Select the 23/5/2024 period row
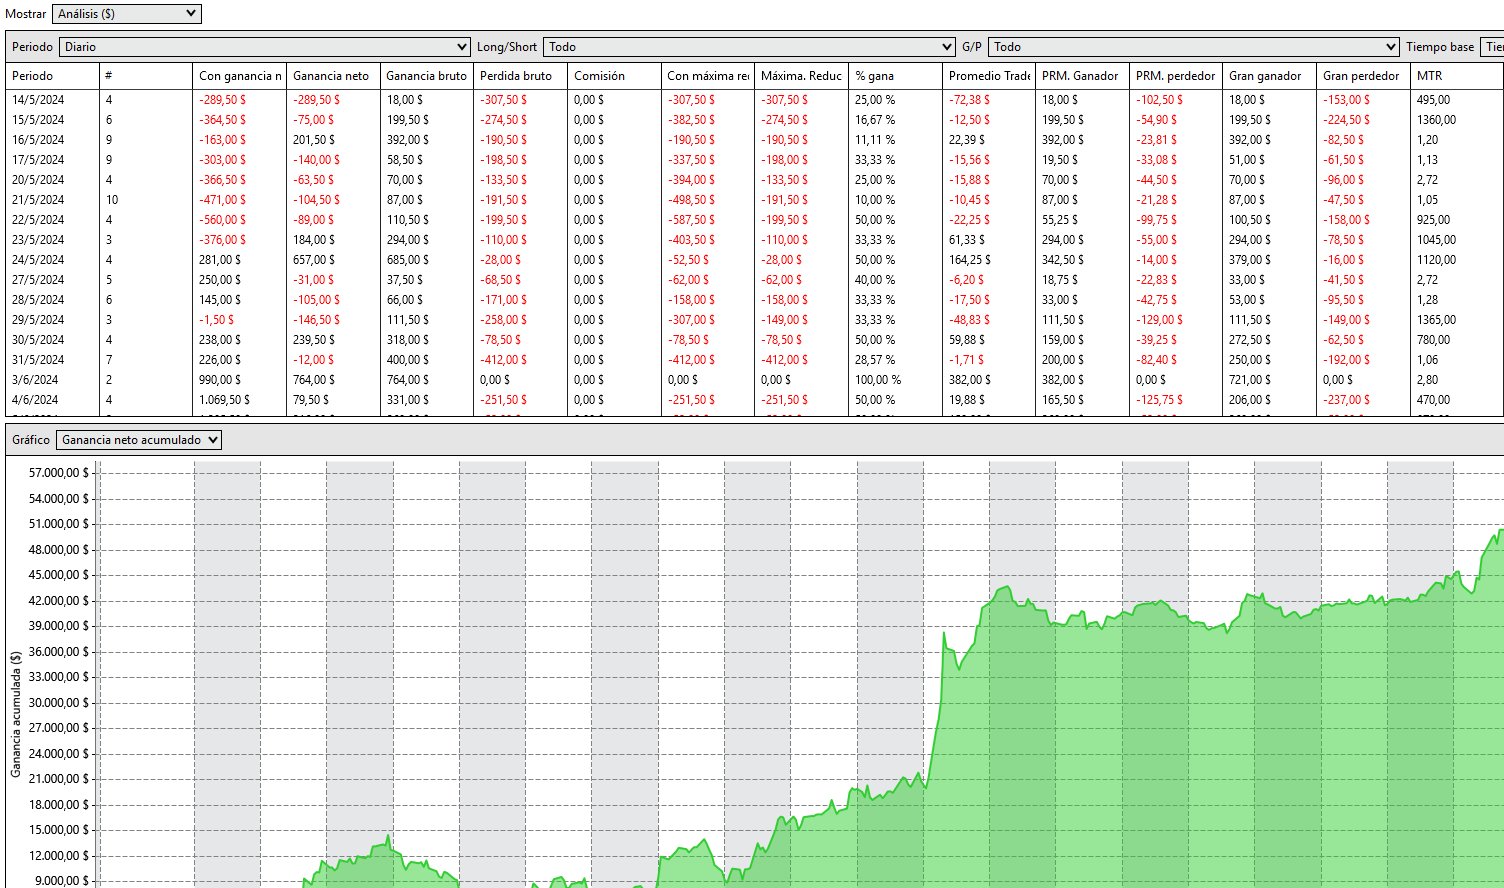1504x888 pixels. click(x=754, y=240)
